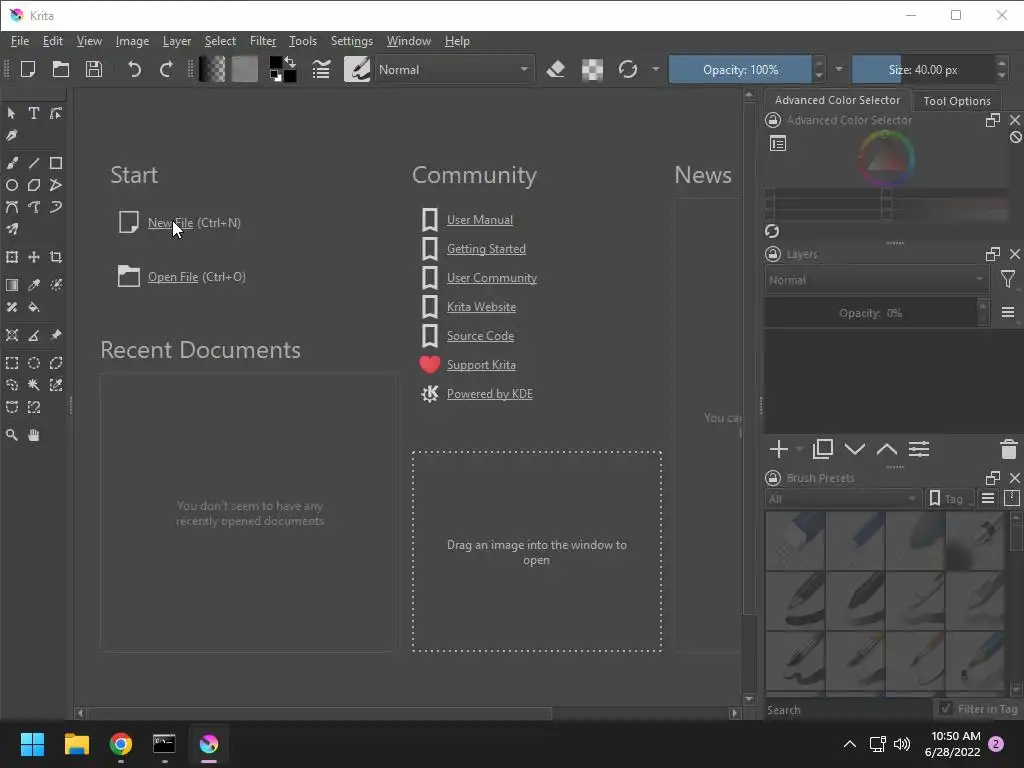
Task: Click the Save document toolbar icon
Action: [x=94, y=69]
